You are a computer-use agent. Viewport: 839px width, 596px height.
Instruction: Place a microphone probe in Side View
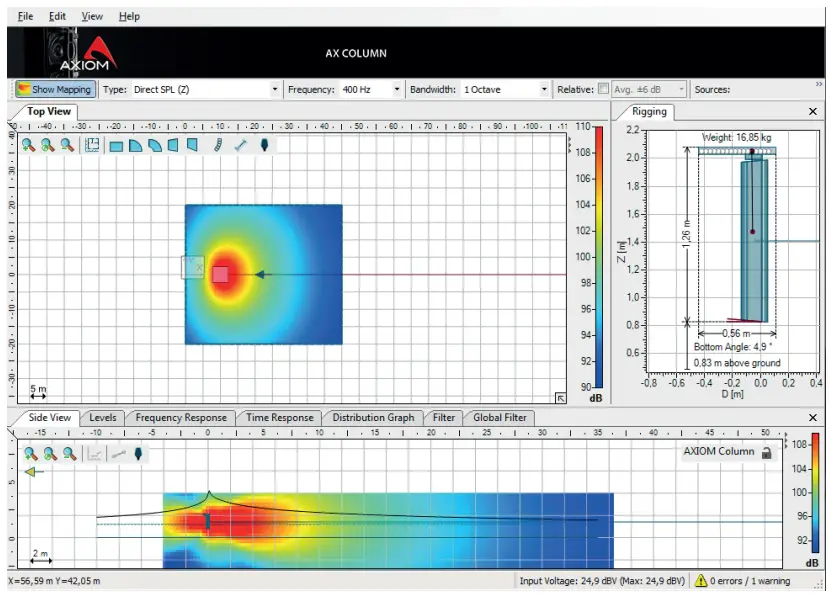(x=138, y=454)
